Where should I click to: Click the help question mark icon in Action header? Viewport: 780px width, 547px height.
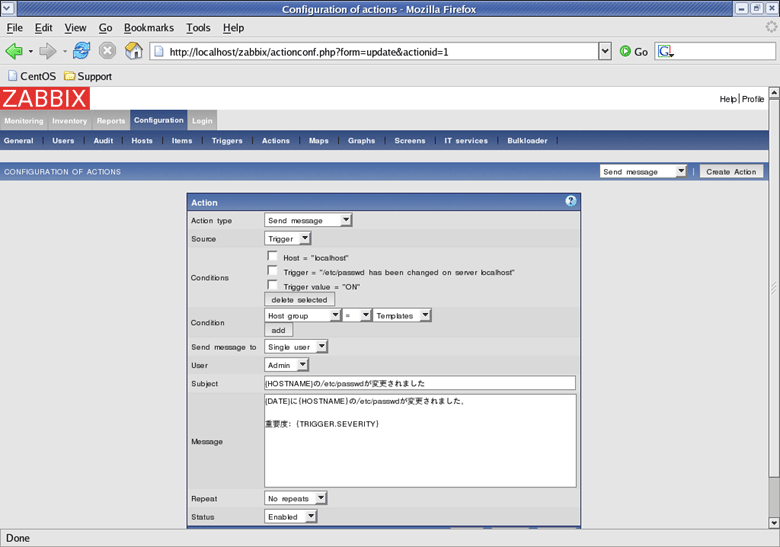click(571, 201)
